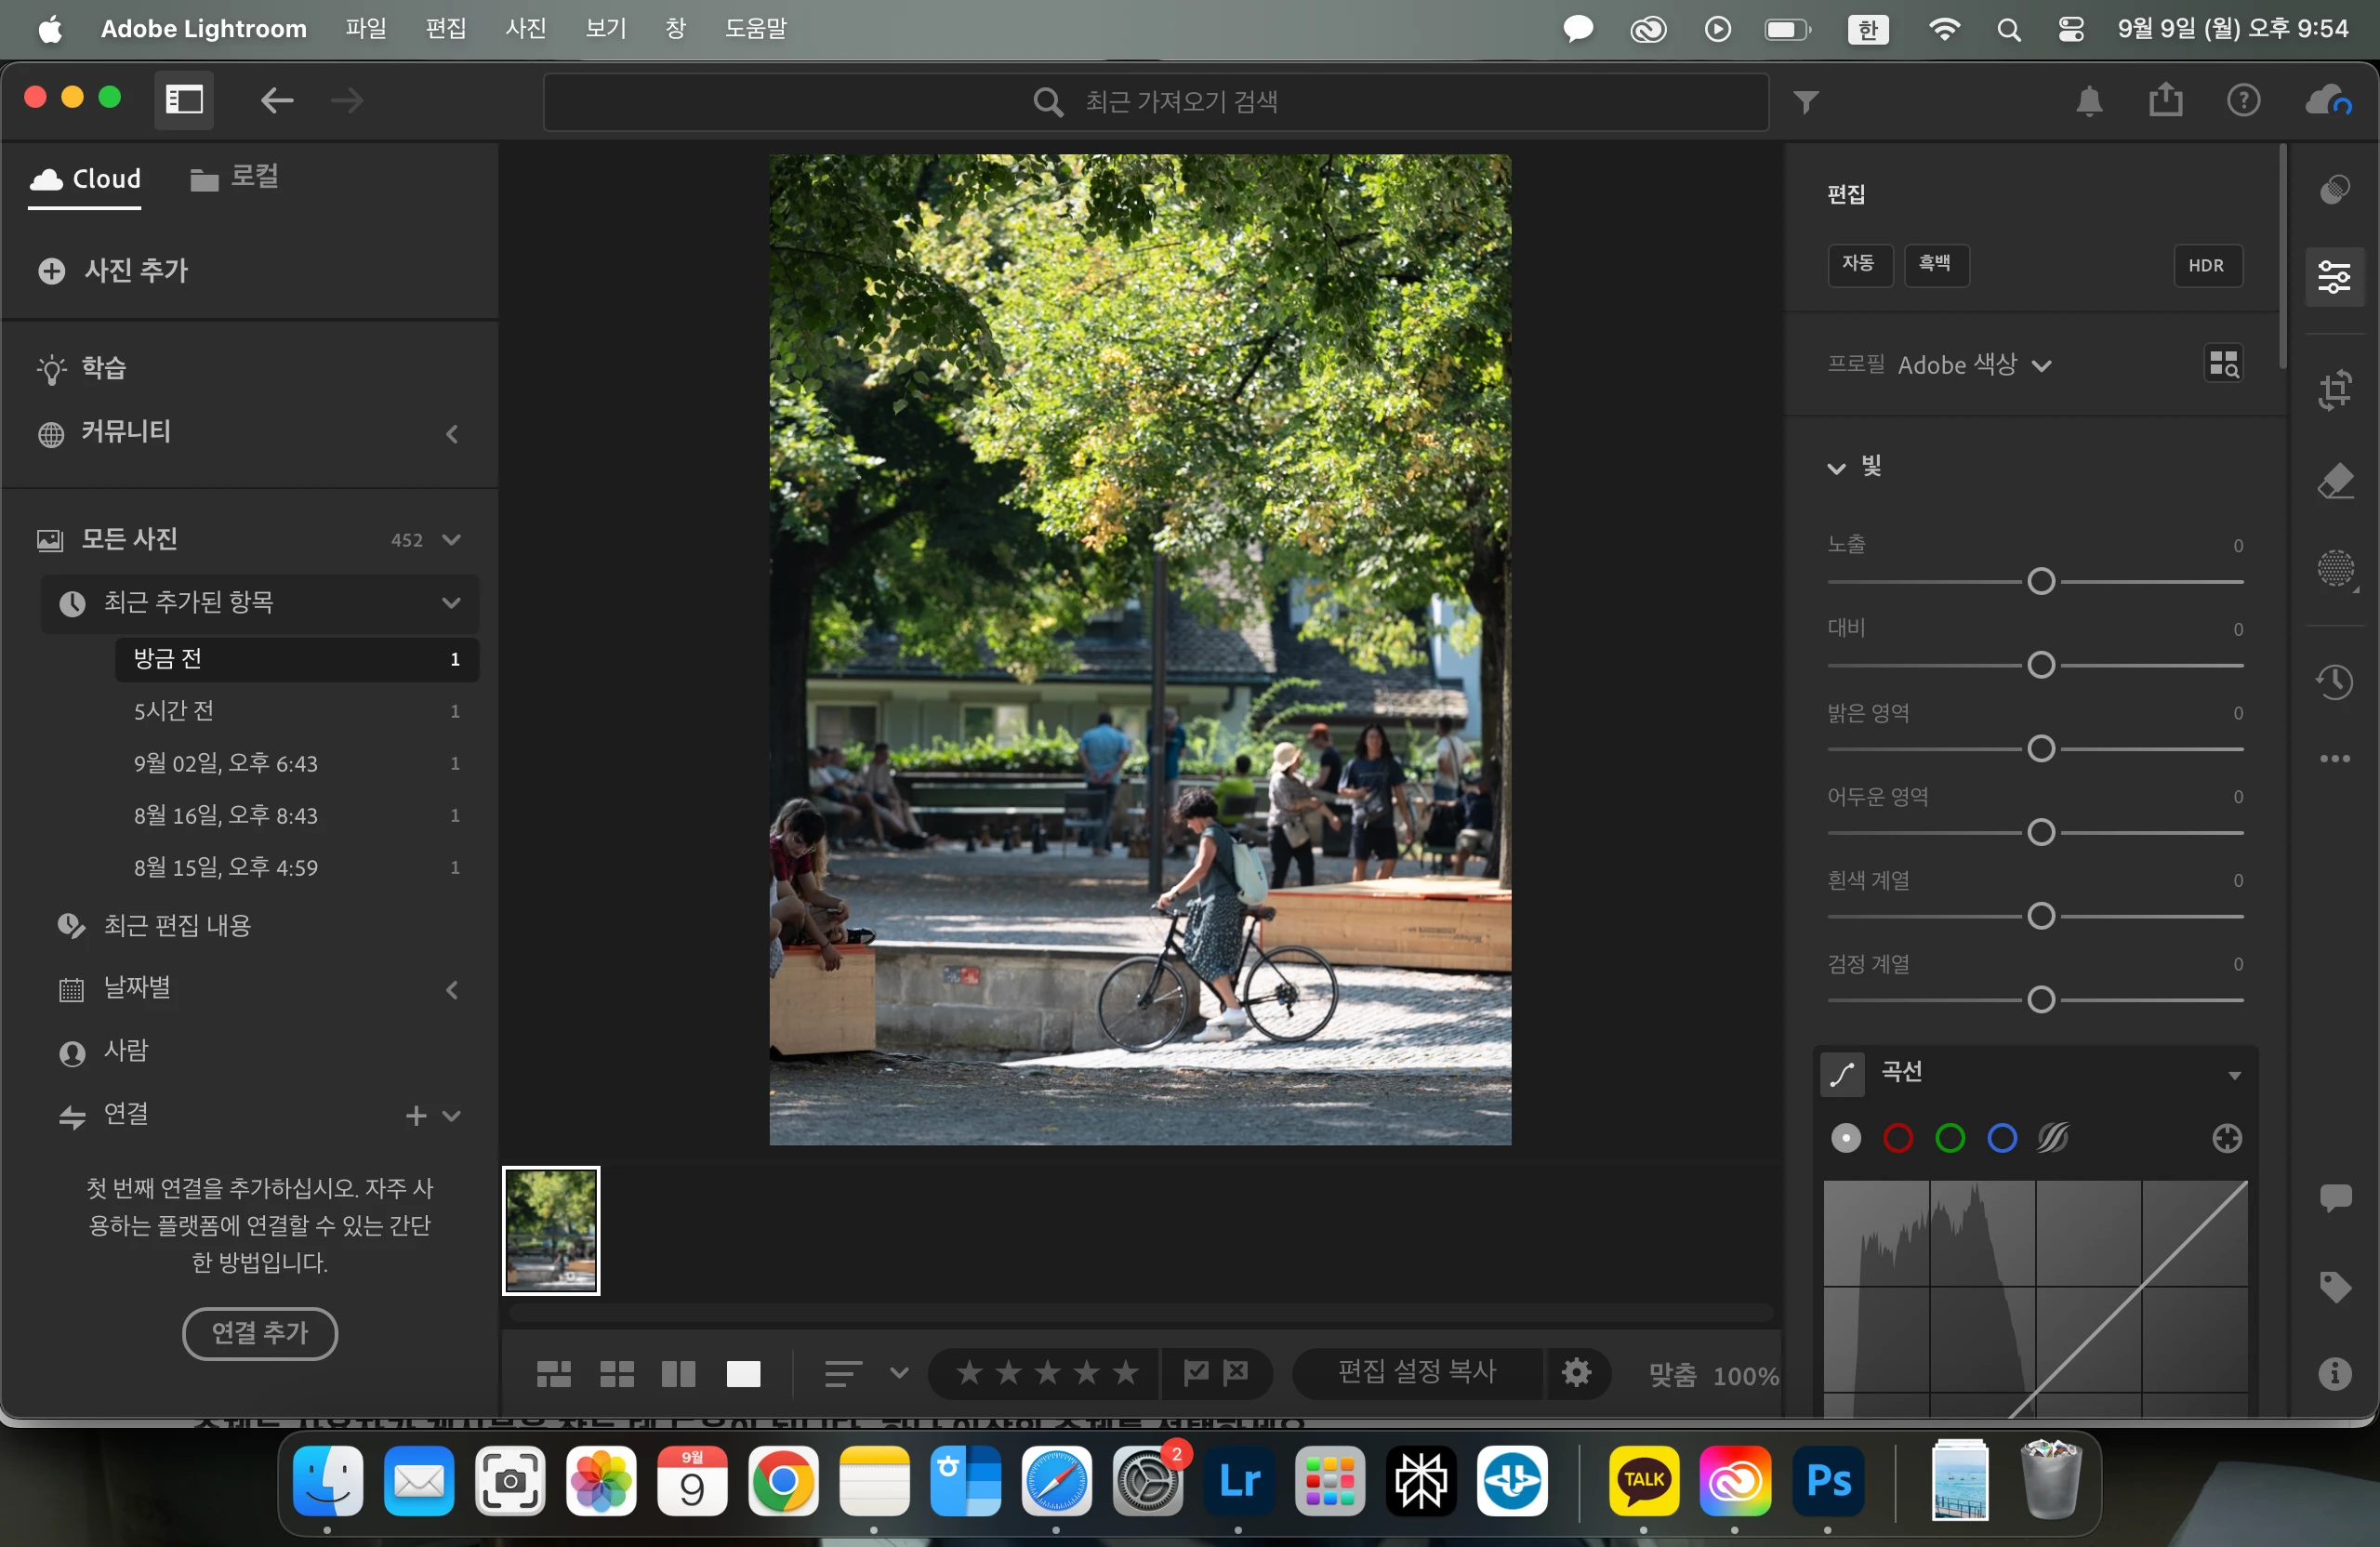Open the Presets panel icon
The width and height of the screenshot is (2380, 1547).
click(2335, 189)
